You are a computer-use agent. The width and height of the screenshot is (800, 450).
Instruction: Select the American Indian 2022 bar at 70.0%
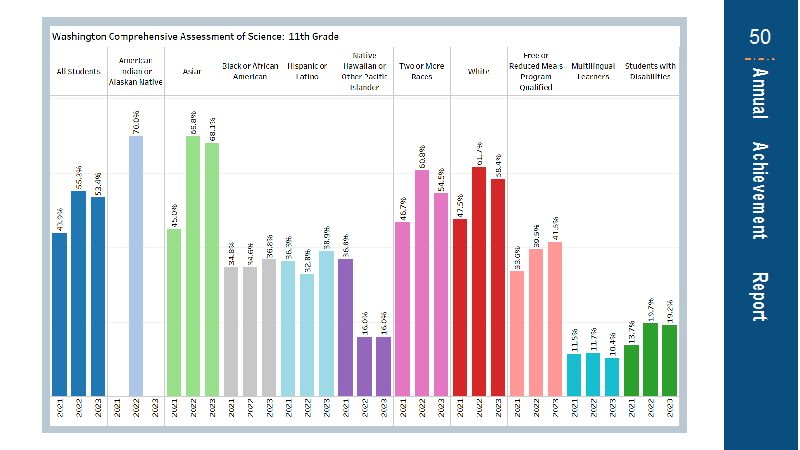(x=136, y=266)
